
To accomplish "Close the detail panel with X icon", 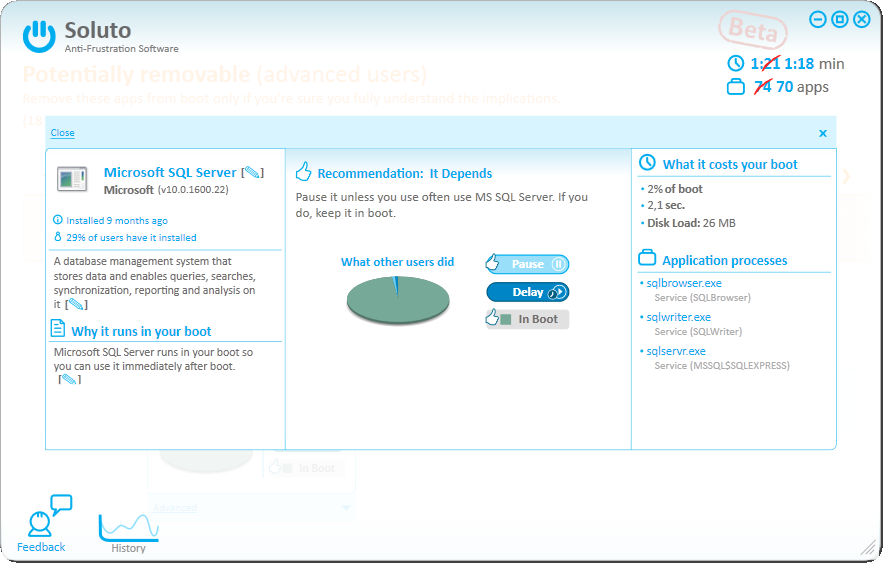I will pos(823,133).
